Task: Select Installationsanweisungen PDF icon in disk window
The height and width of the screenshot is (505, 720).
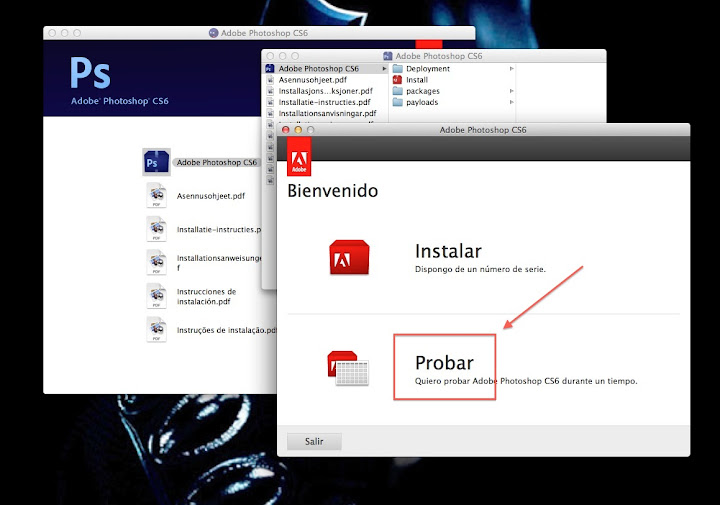Action: (x=157, y=262)
